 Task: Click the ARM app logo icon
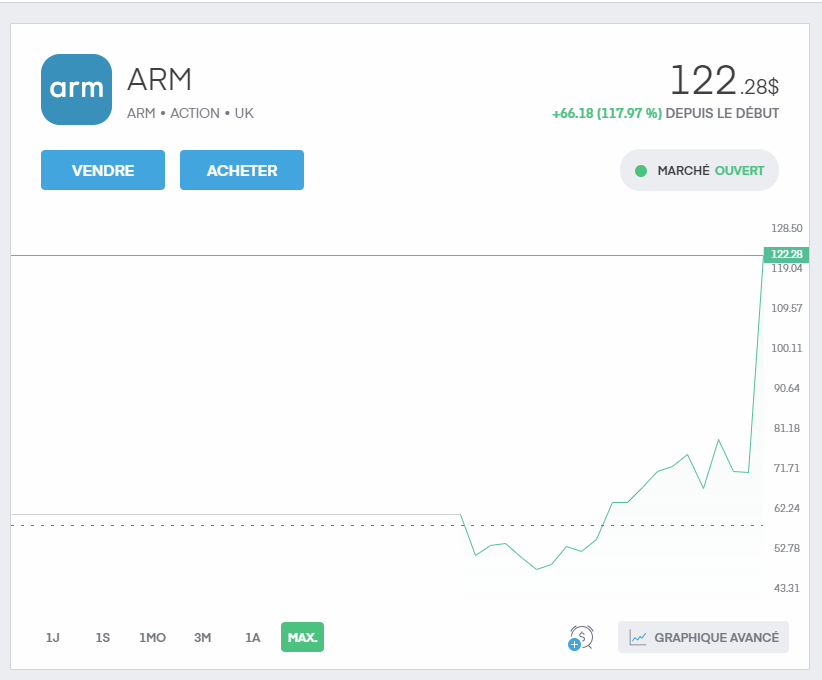(x=76, y=90)
